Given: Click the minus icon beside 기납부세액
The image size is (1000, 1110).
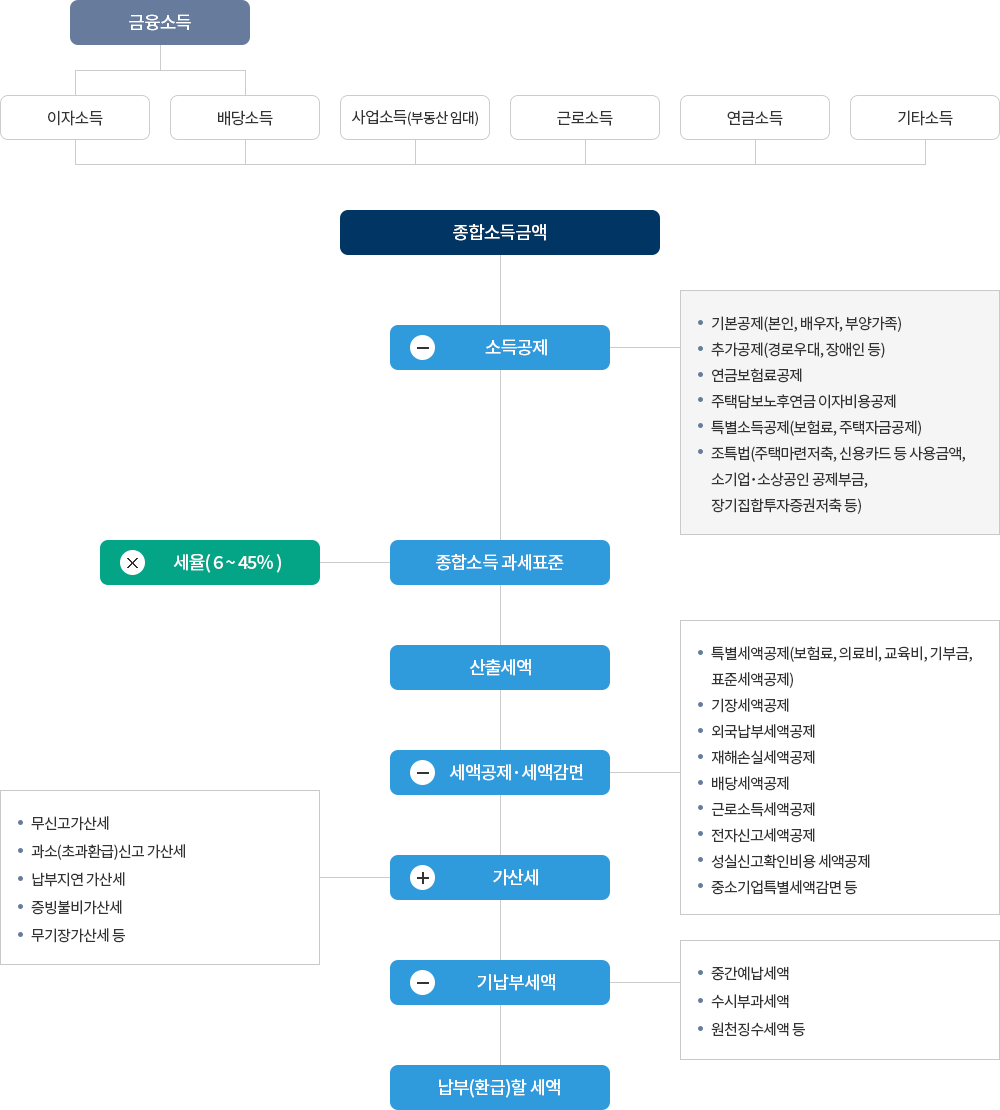Looking at the screenshot, I should point(422,982).
